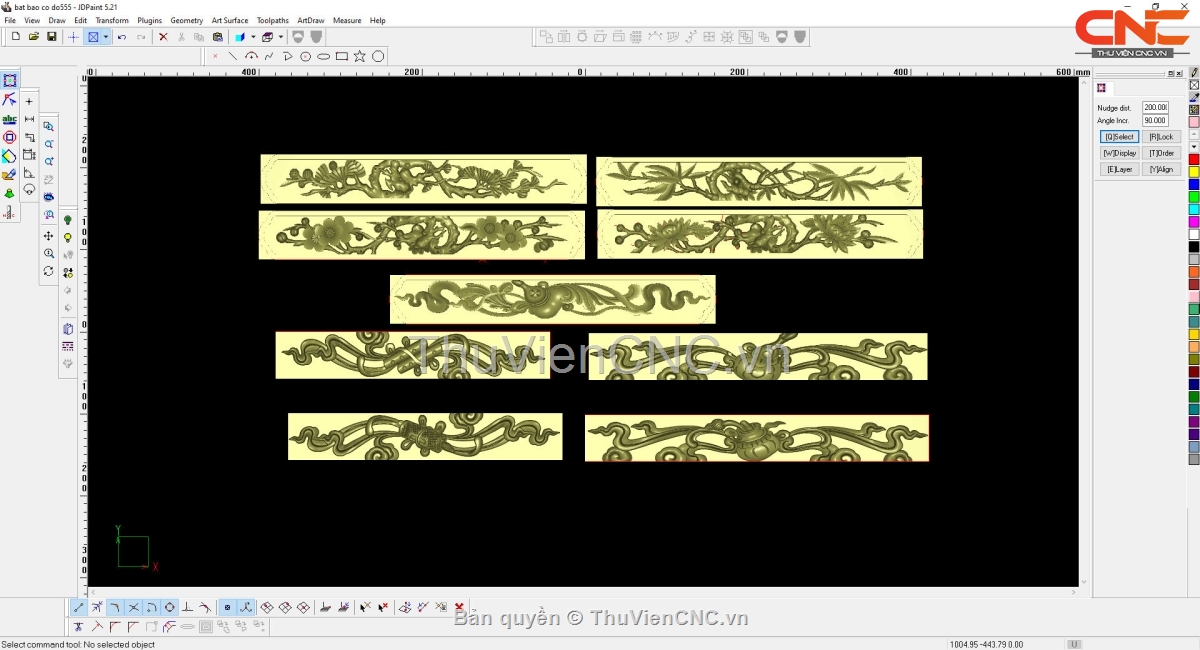Select the ellipse drawing tool
Viewport: 1200px width, 650px height.
point(324,56)
